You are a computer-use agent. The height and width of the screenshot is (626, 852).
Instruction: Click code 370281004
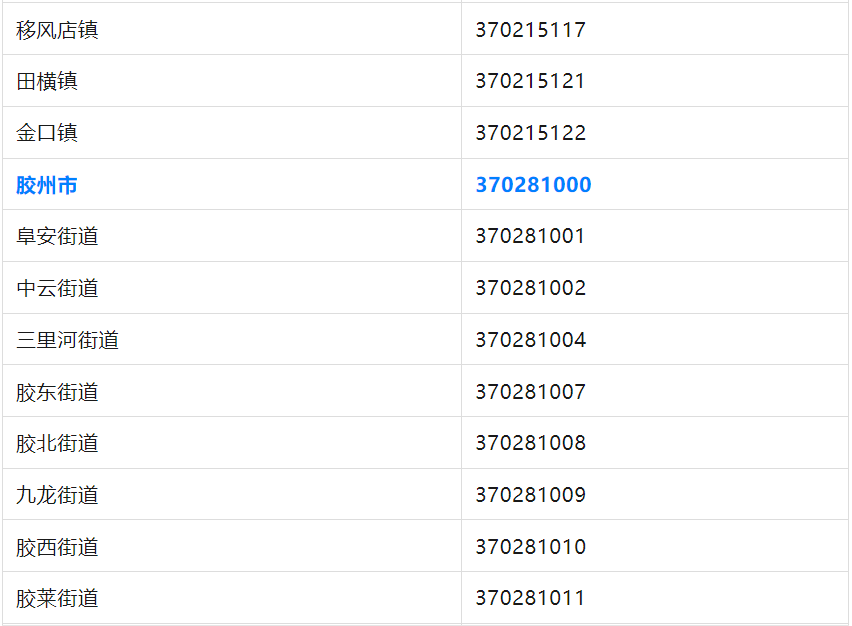[x=530, y=340]
